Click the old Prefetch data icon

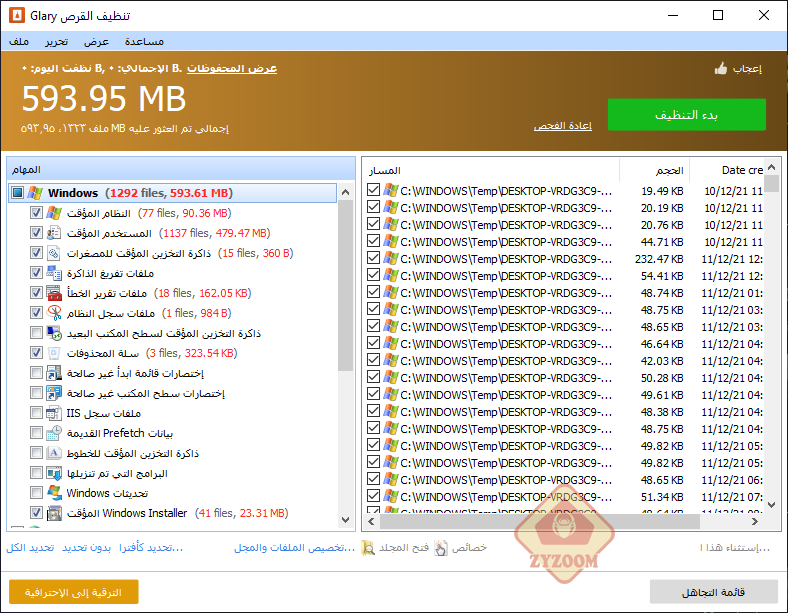click(54, 433)
